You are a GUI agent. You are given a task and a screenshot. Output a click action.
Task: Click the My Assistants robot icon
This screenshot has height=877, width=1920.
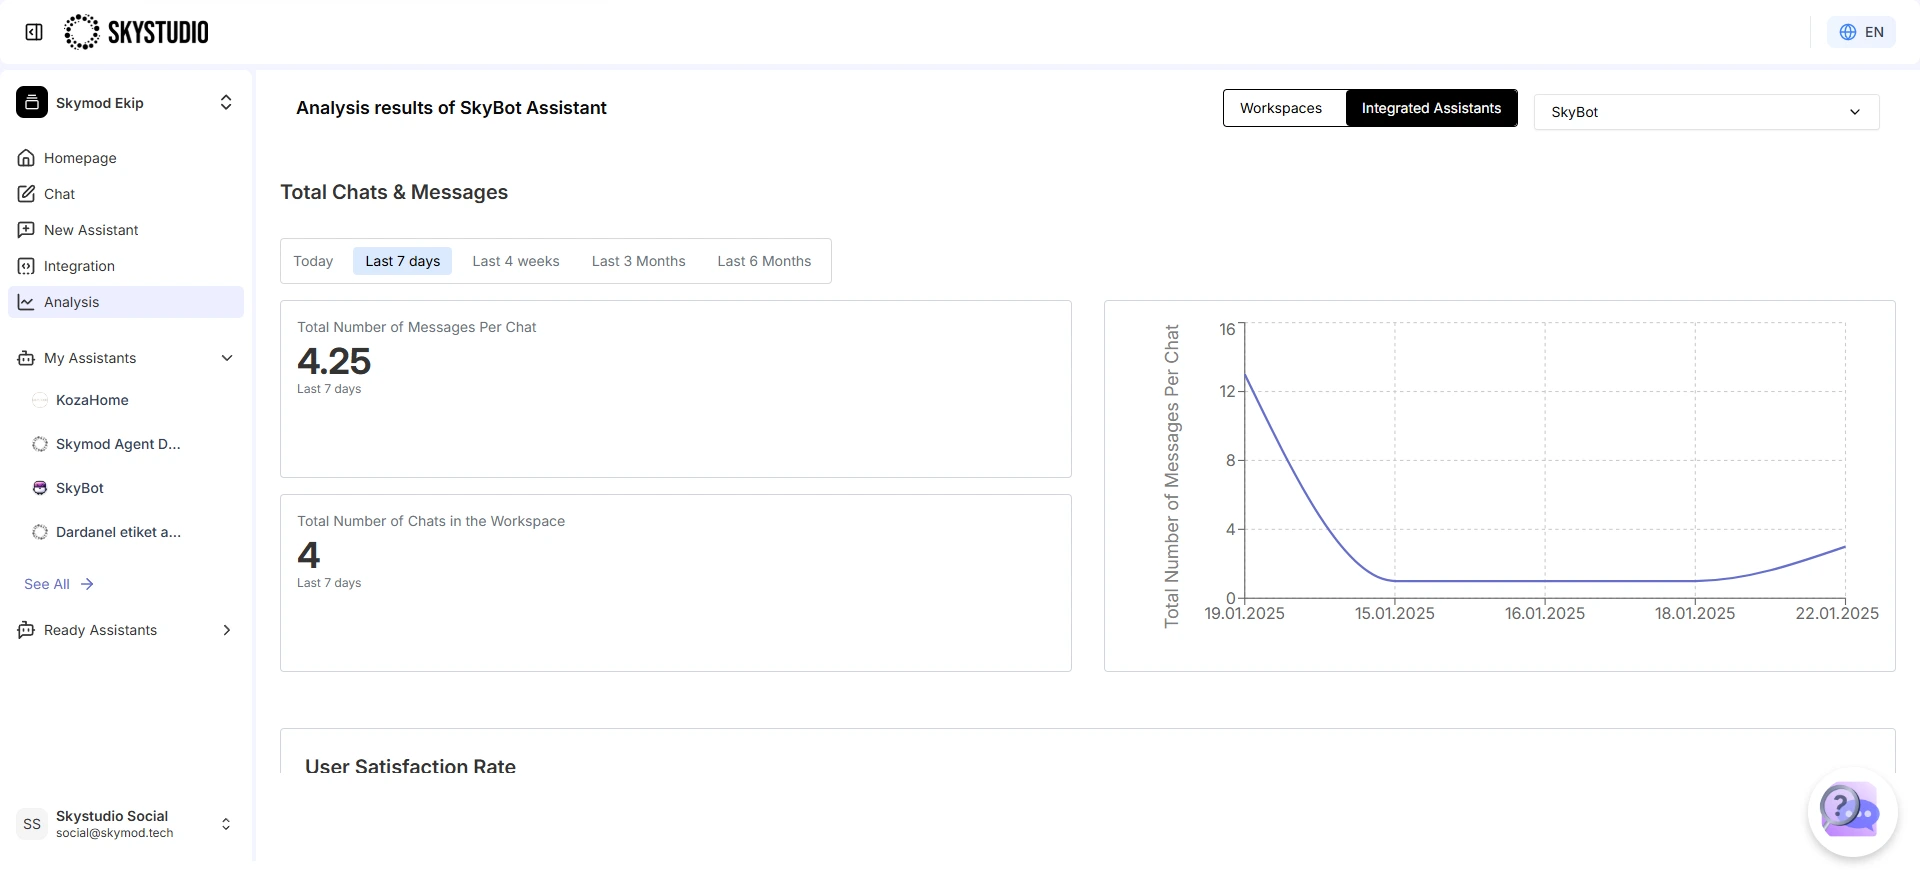point(26,358)
